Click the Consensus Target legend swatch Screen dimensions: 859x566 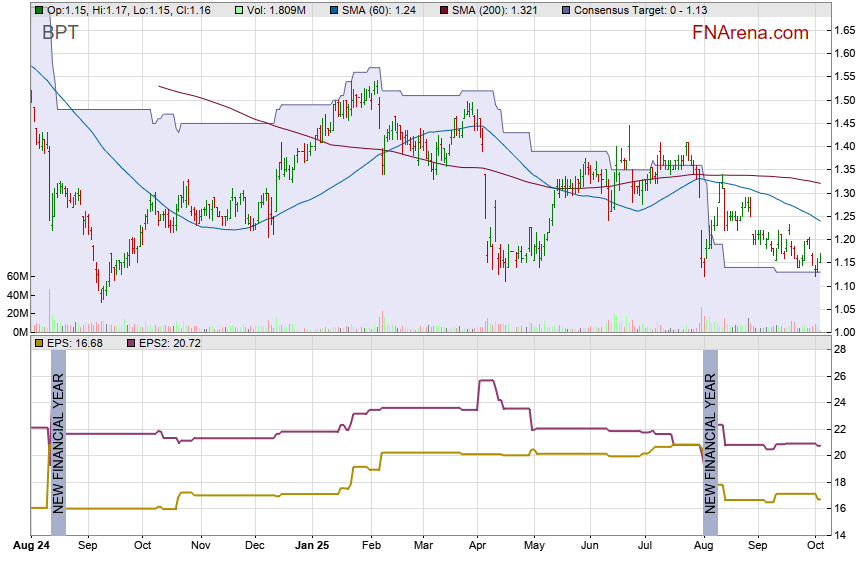tap(566, 10)
